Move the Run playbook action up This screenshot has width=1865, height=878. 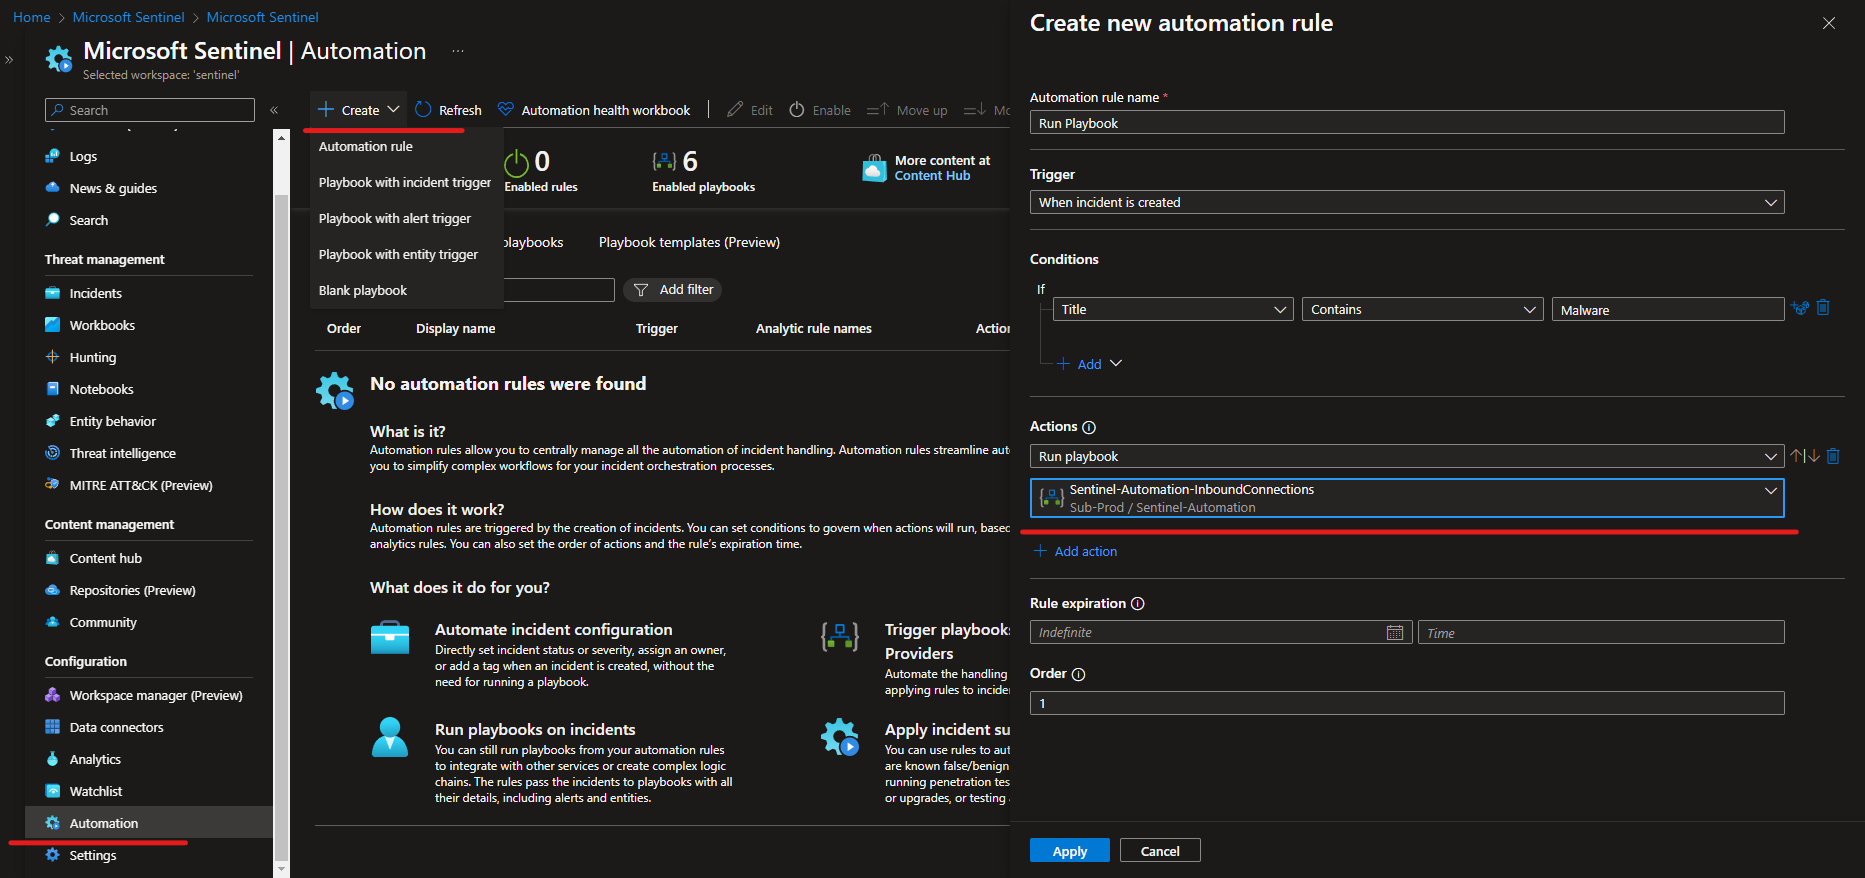coord(1797,456)
